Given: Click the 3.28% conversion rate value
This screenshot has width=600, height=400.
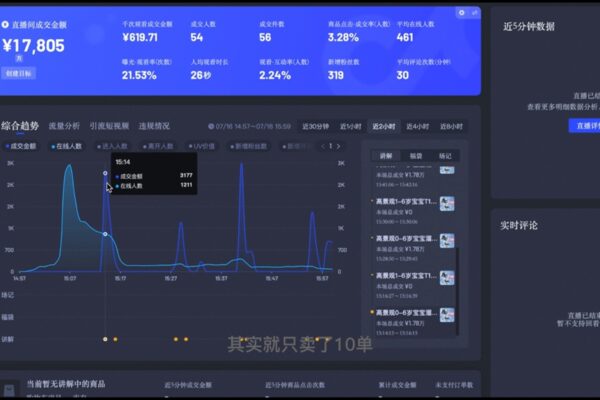Looking at the screenshot, I should (343, 38).
